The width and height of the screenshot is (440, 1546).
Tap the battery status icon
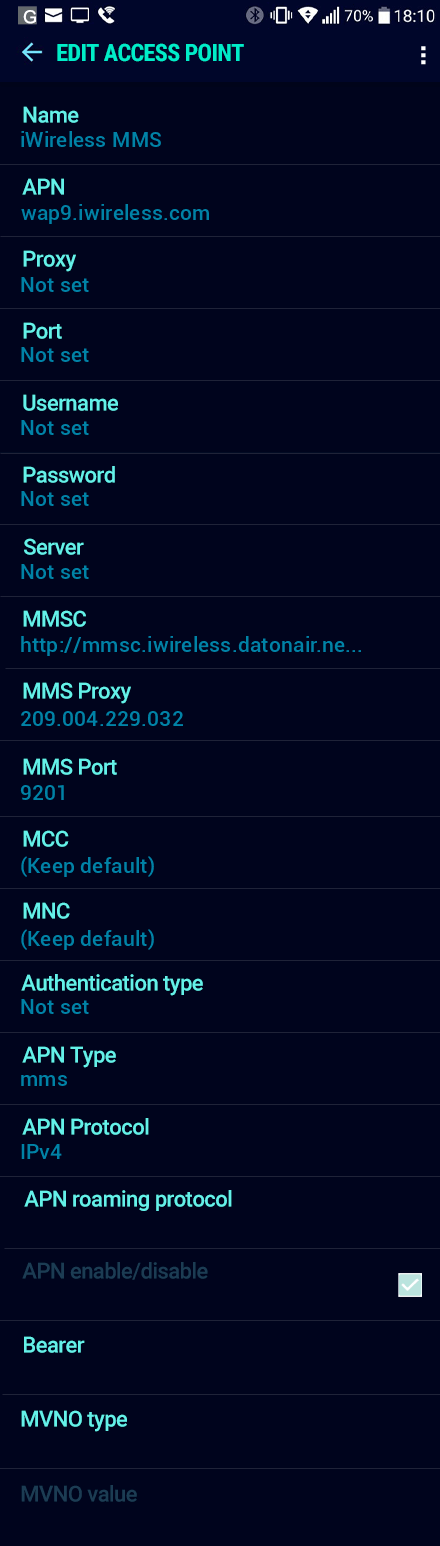tap(383, 15)
